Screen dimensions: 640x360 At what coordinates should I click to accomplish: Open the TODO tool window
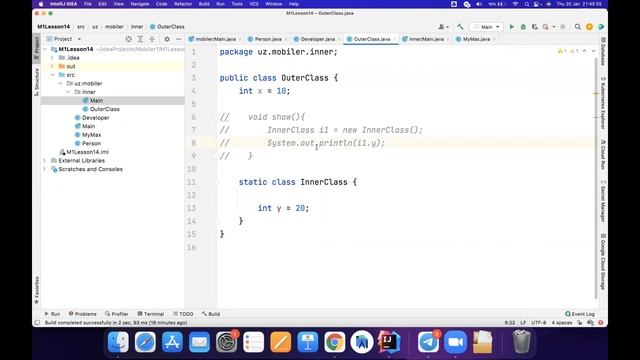(x=183, y=314)
